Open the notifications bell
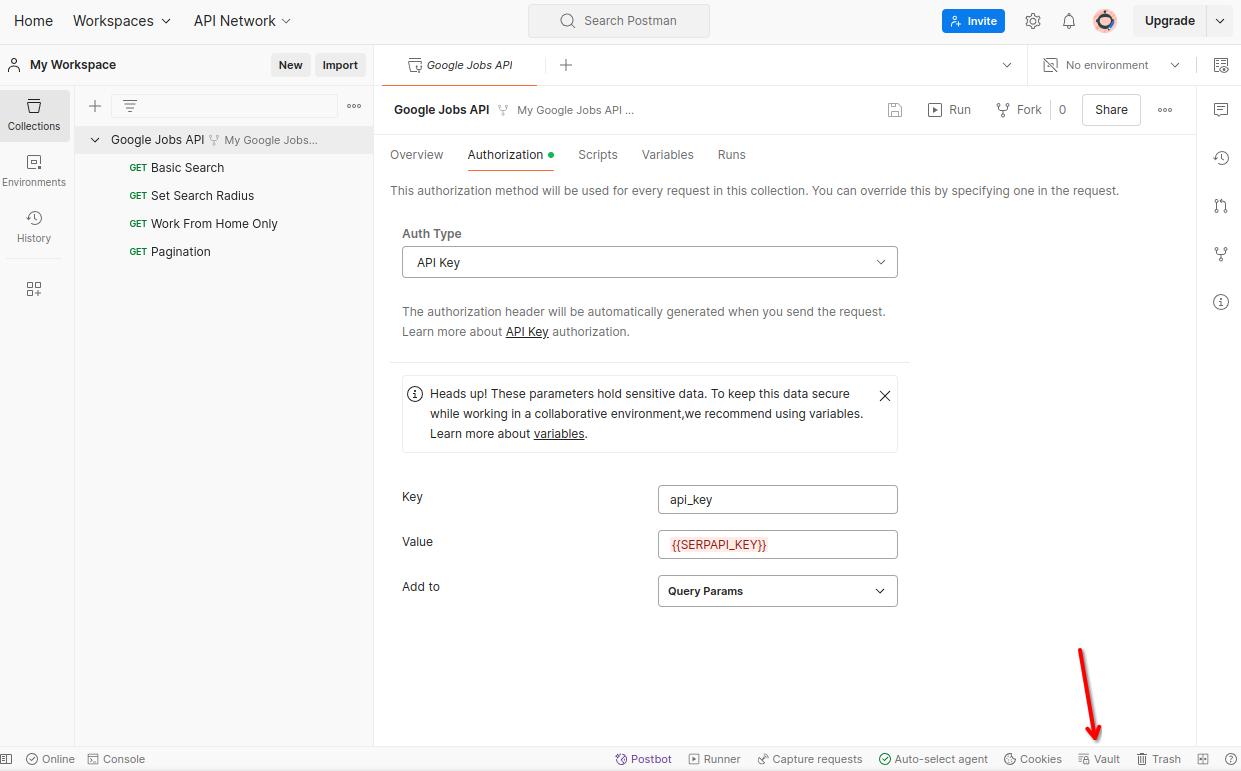 pyautogui.click(x=1069, y=21)
